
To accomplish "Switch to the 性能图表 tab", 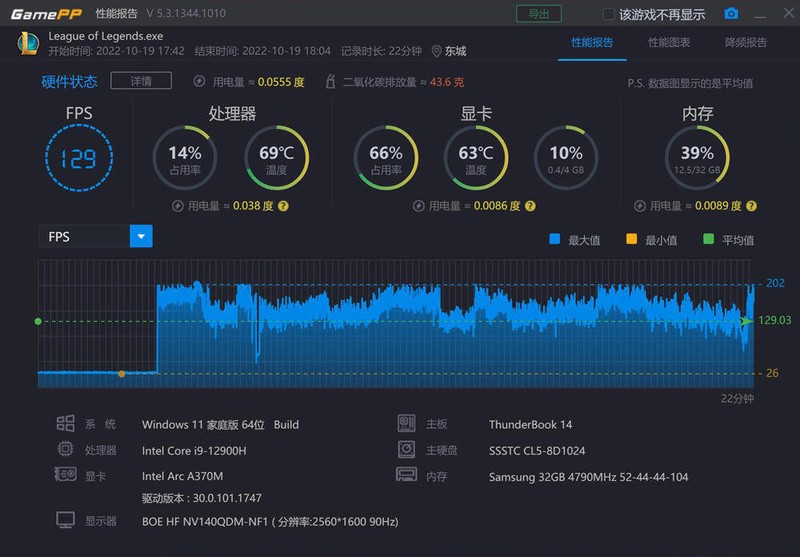I will pyautogui.click(x=669, y=43).
